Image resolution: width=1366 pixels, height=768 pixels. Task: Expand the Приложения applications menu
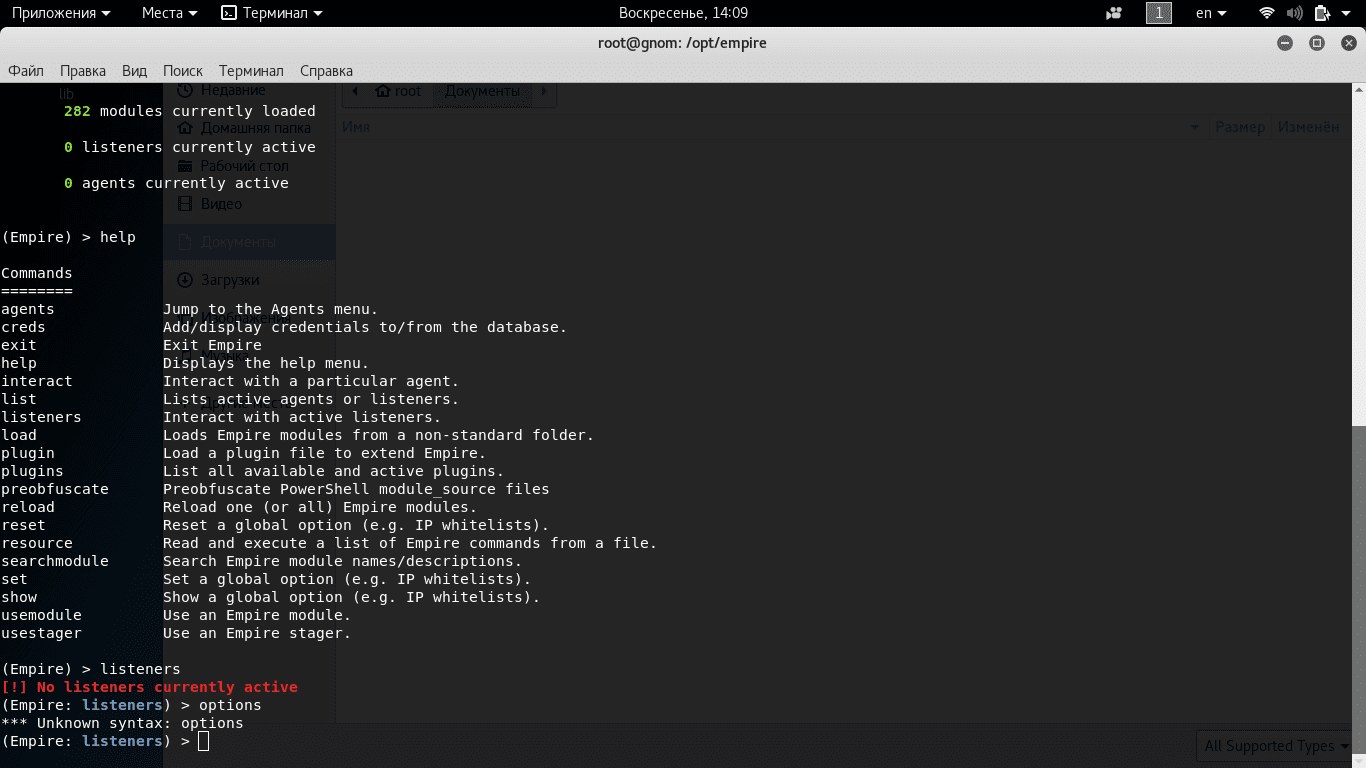tap(60, 13)
